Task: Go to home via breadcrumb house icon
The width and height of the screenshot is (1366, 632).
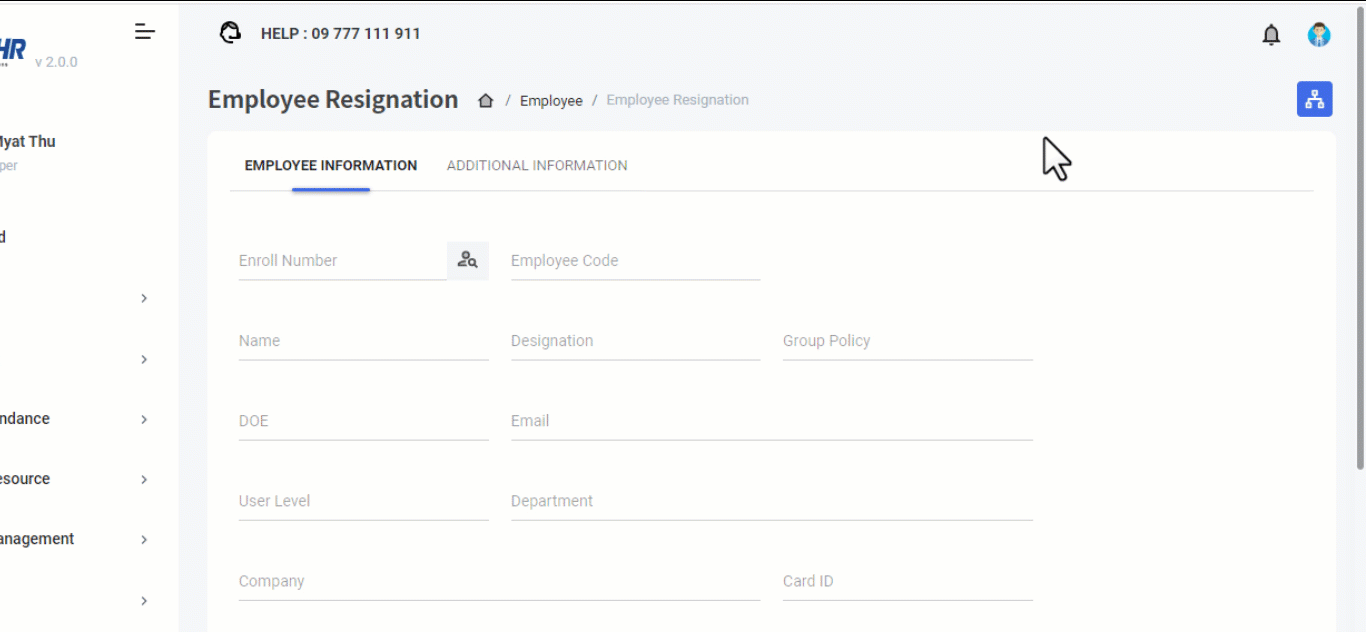Action: [x=486, y=100]
